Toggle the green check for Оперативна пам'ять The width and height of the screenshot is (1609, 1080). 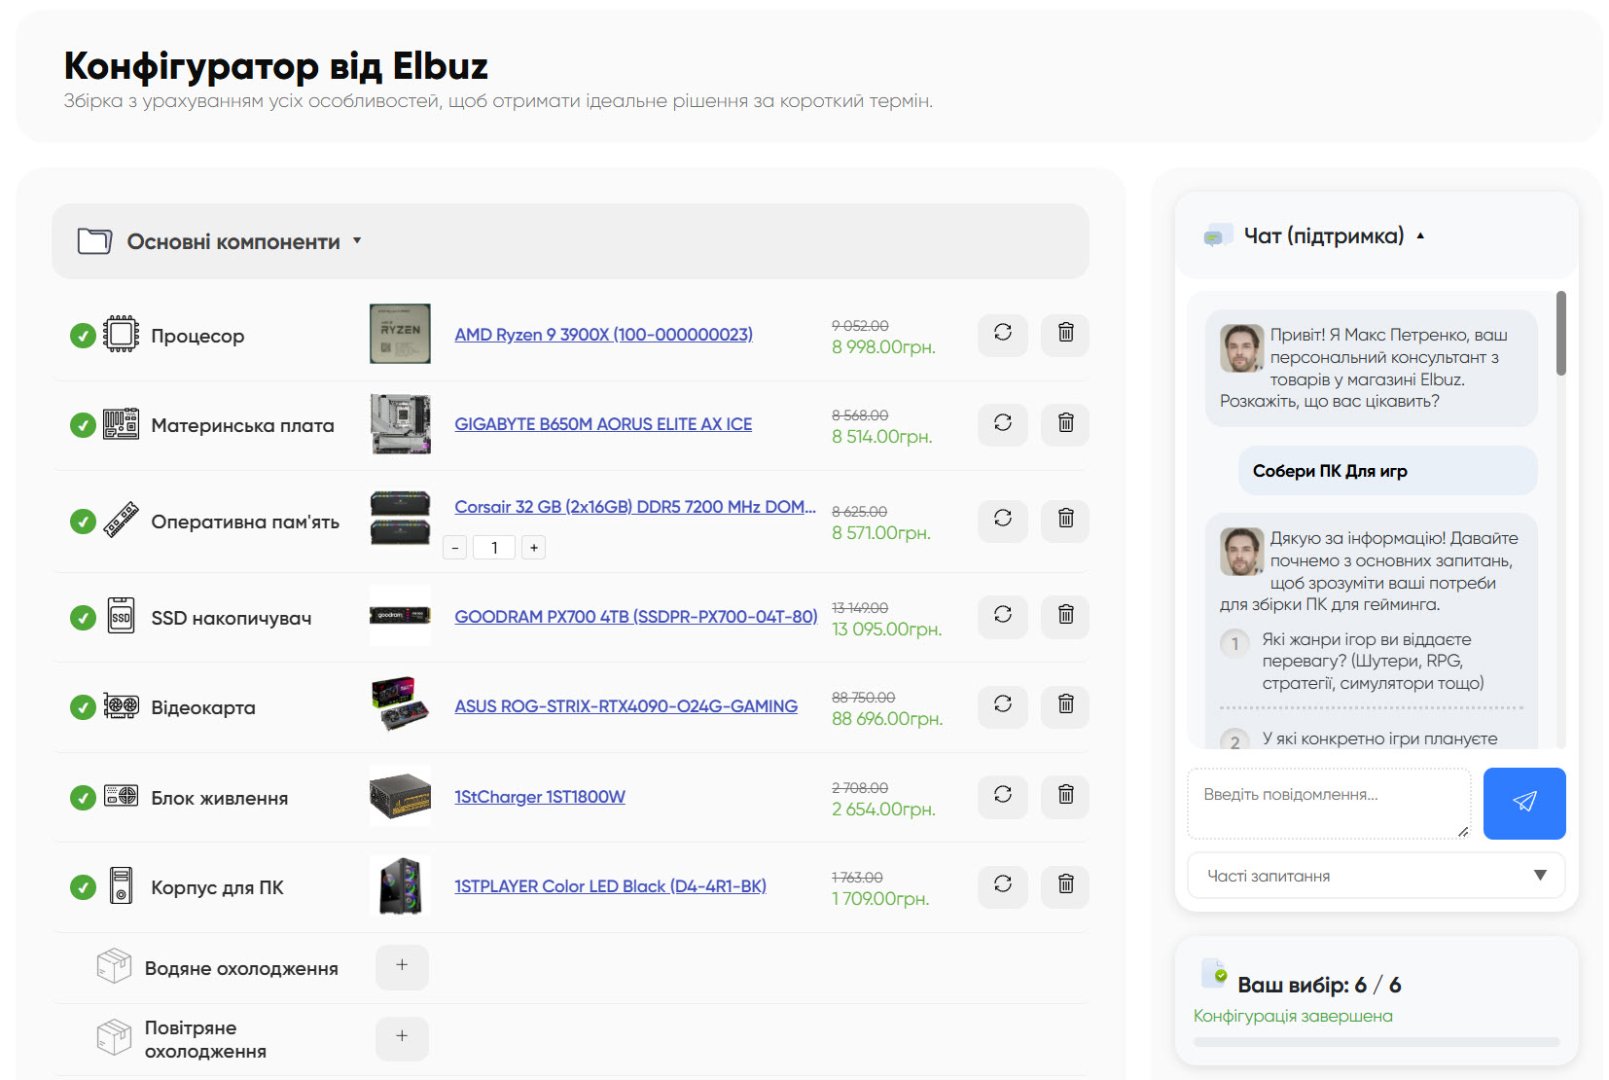point(83,521)
